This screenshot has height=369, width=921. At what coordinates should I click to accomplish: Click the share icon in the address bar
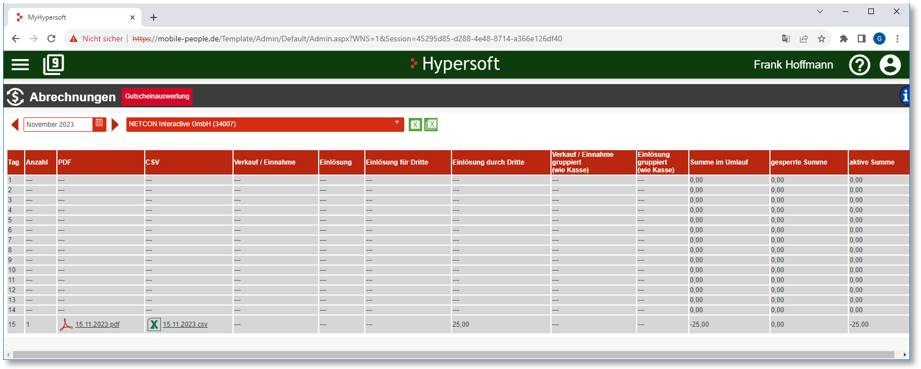[804, 39]
